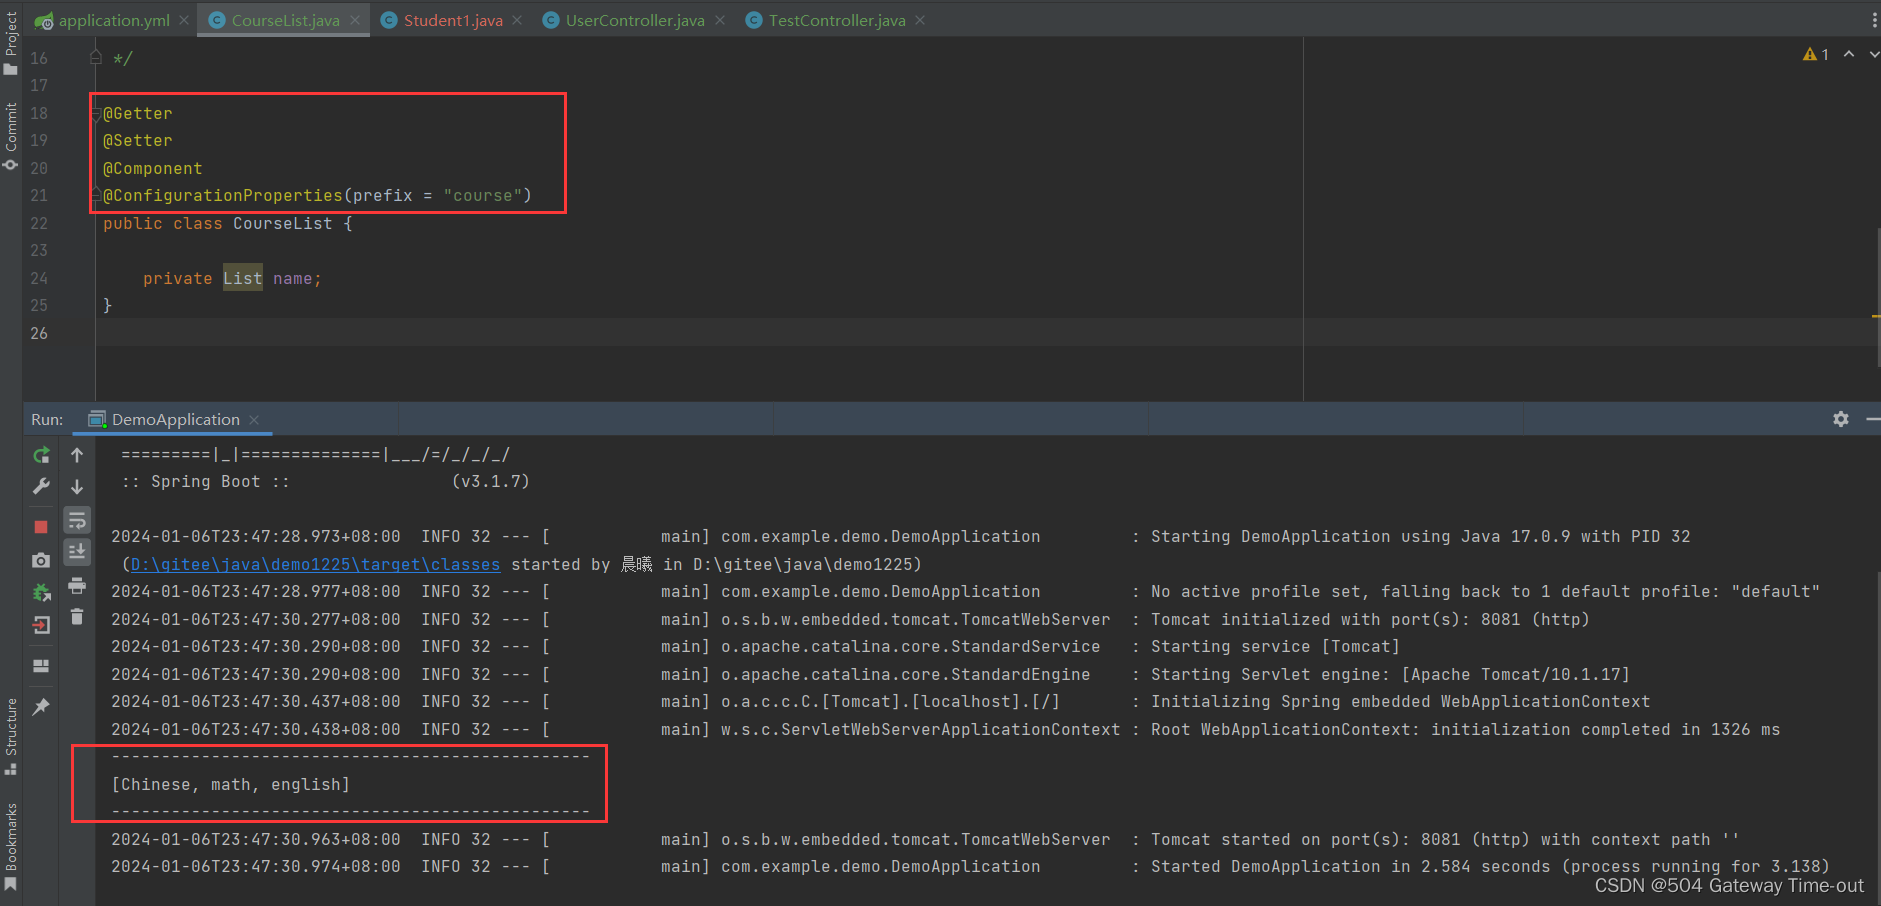Click the @ConfigurationProperties annotation
1881x906 pixels.
tap(223, 195)
